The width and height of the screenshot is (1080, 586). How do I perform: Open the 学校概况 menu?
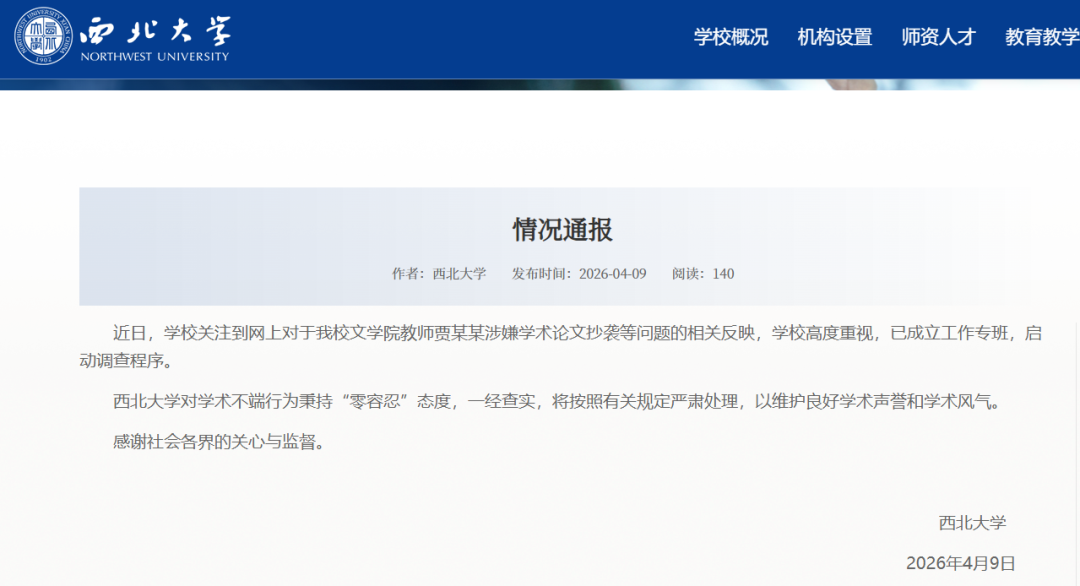click(x=731, y=37)
